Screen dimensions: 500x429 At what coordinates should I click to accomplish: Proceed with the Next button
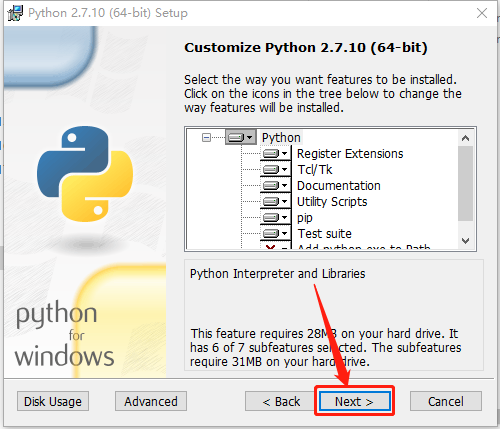pyautogui.click(x=355, y=401)
